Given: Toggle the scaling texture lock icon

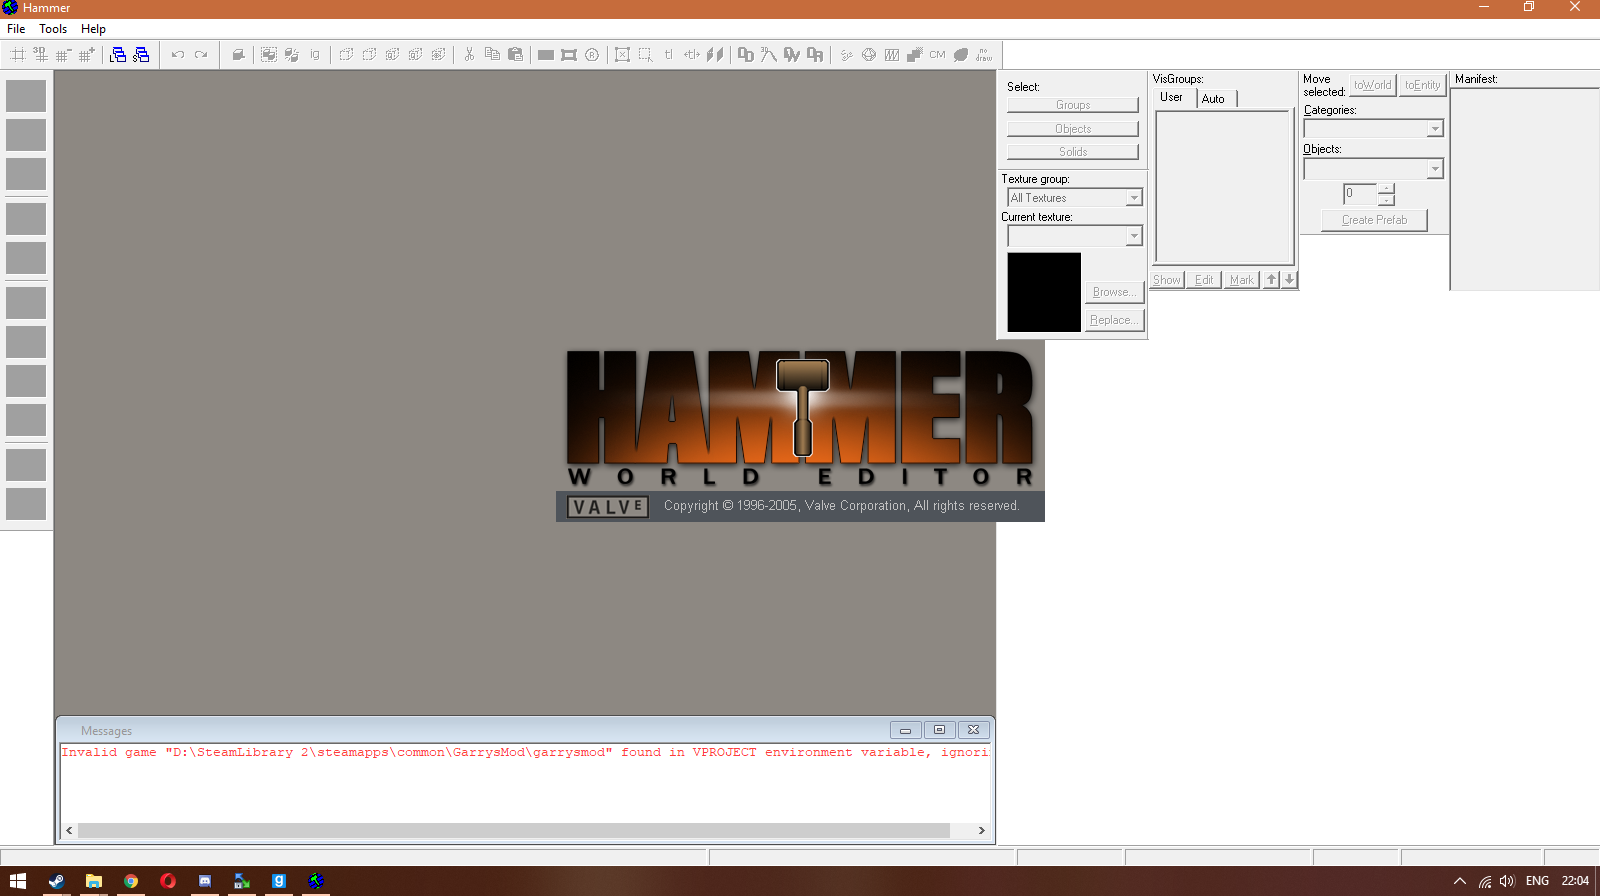Looking at the screenshot, I should [x=692, y=55].
